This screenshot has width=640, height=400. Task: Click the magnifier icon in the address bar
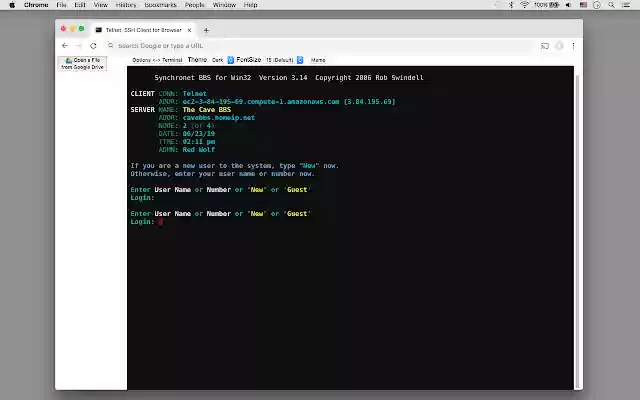point(111,45)
